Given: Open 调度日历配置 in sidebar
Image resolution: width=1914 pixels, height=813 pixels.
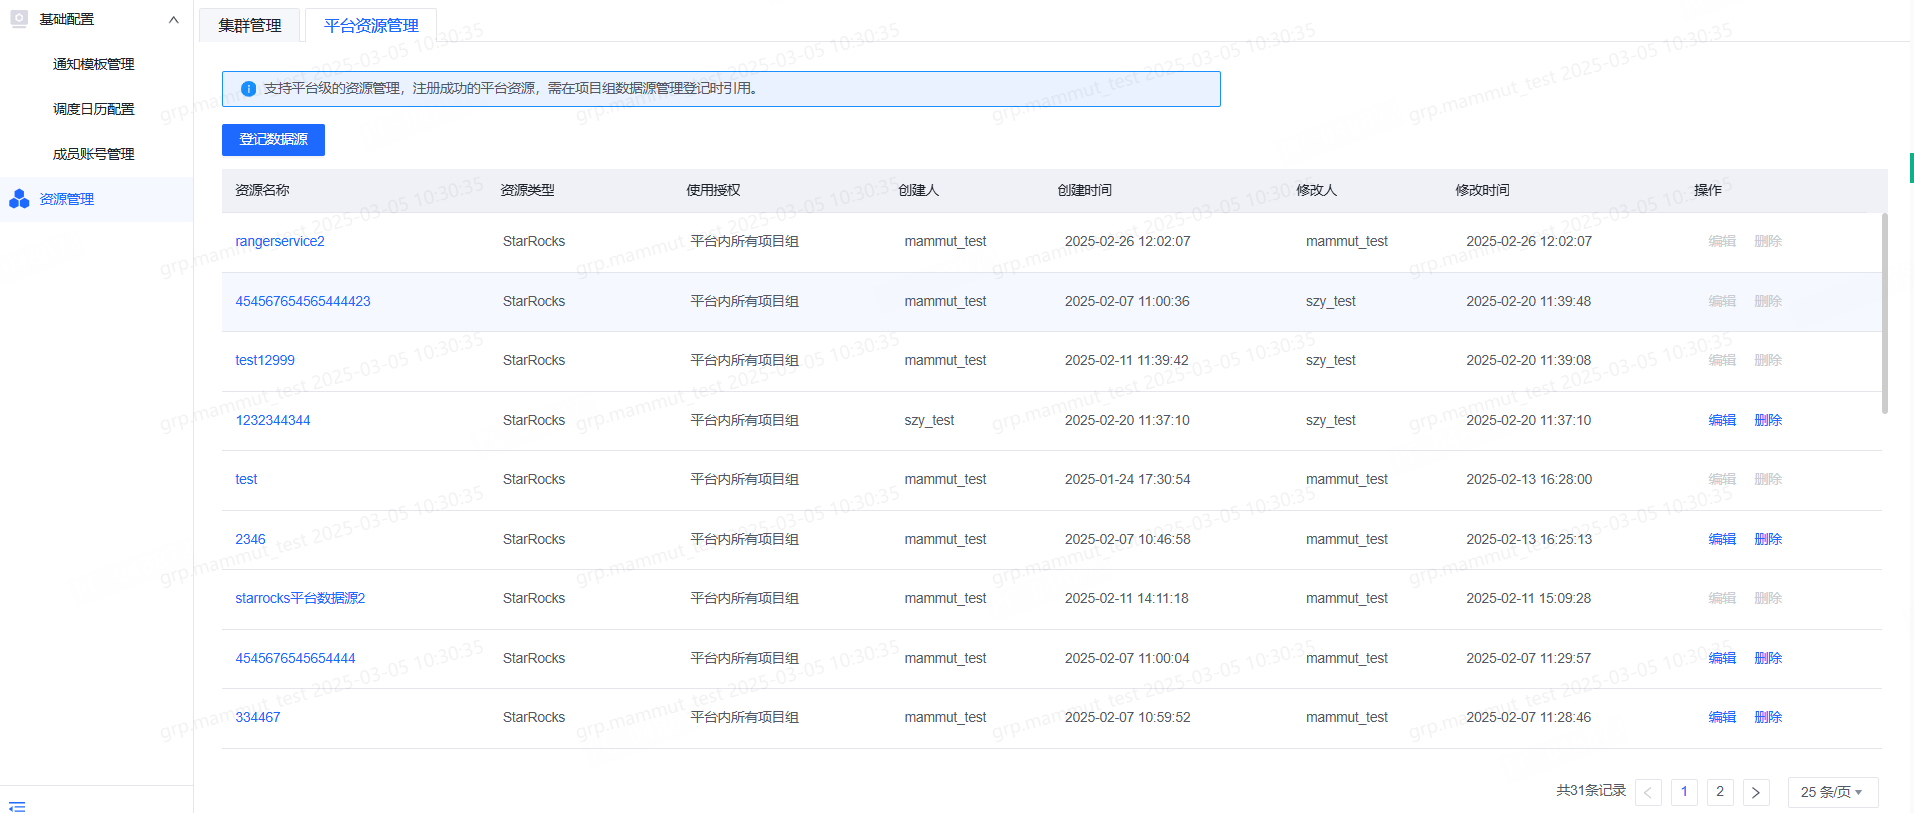Looking at the screenshot, I should pos(94,109).
